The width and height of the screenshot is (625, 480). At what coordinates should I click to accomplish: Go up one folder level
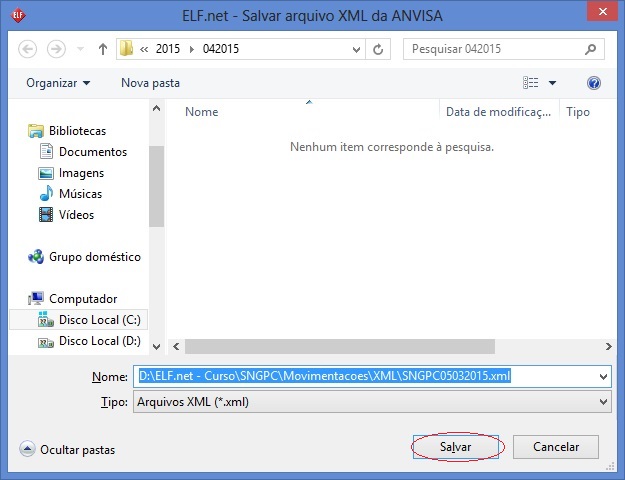click(x=103, y=49)
